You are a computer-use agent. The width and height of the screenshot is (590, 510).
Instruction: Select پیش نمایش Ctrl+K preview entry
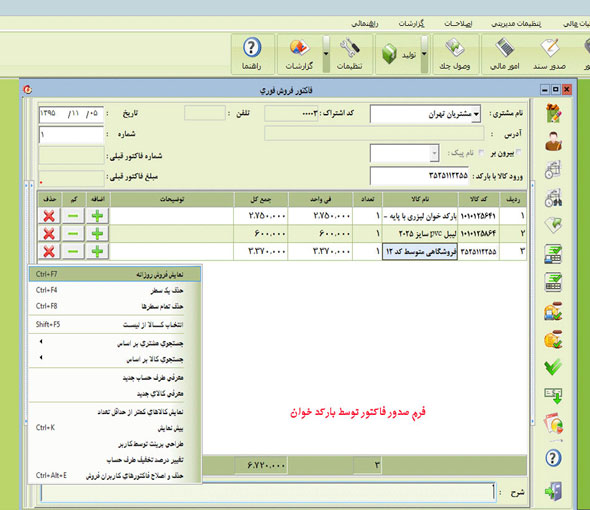pyautogui.click(x=115, y=428)
